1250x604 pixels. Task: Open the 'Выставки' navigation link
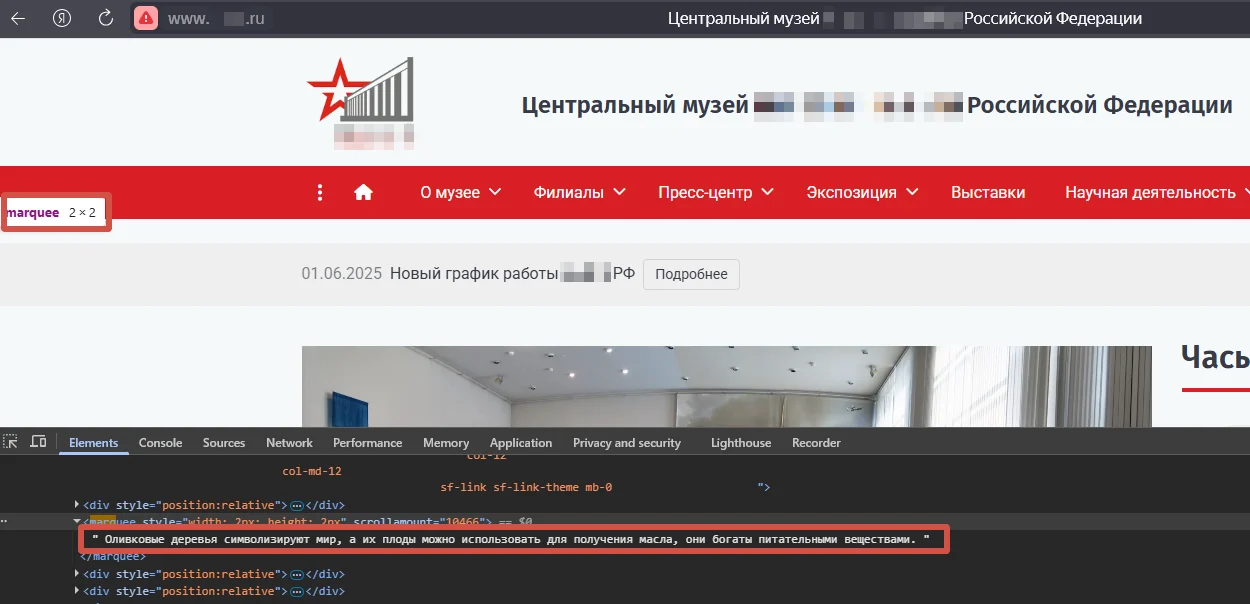[x=987, y=192]
